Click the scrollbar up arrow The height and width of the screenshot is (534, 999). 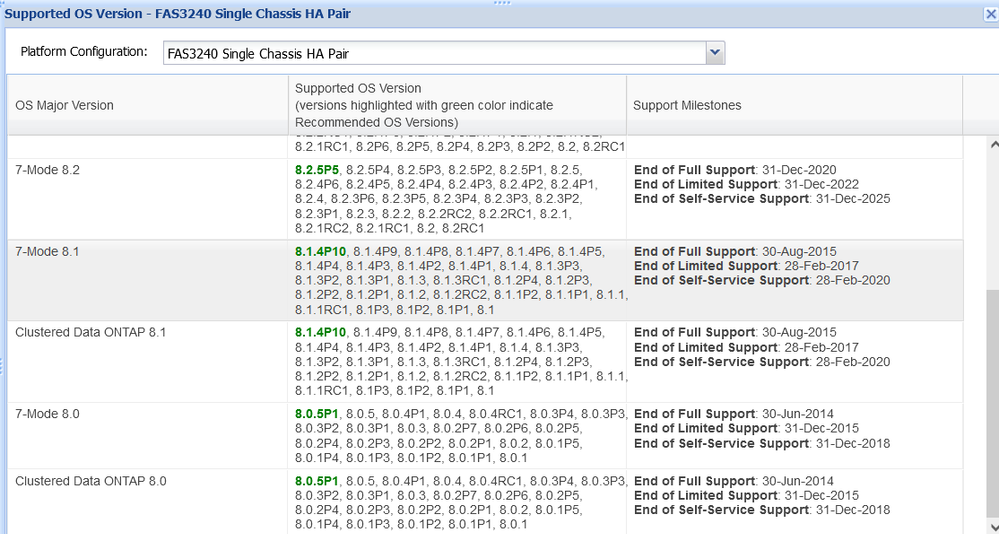point(992,144)
